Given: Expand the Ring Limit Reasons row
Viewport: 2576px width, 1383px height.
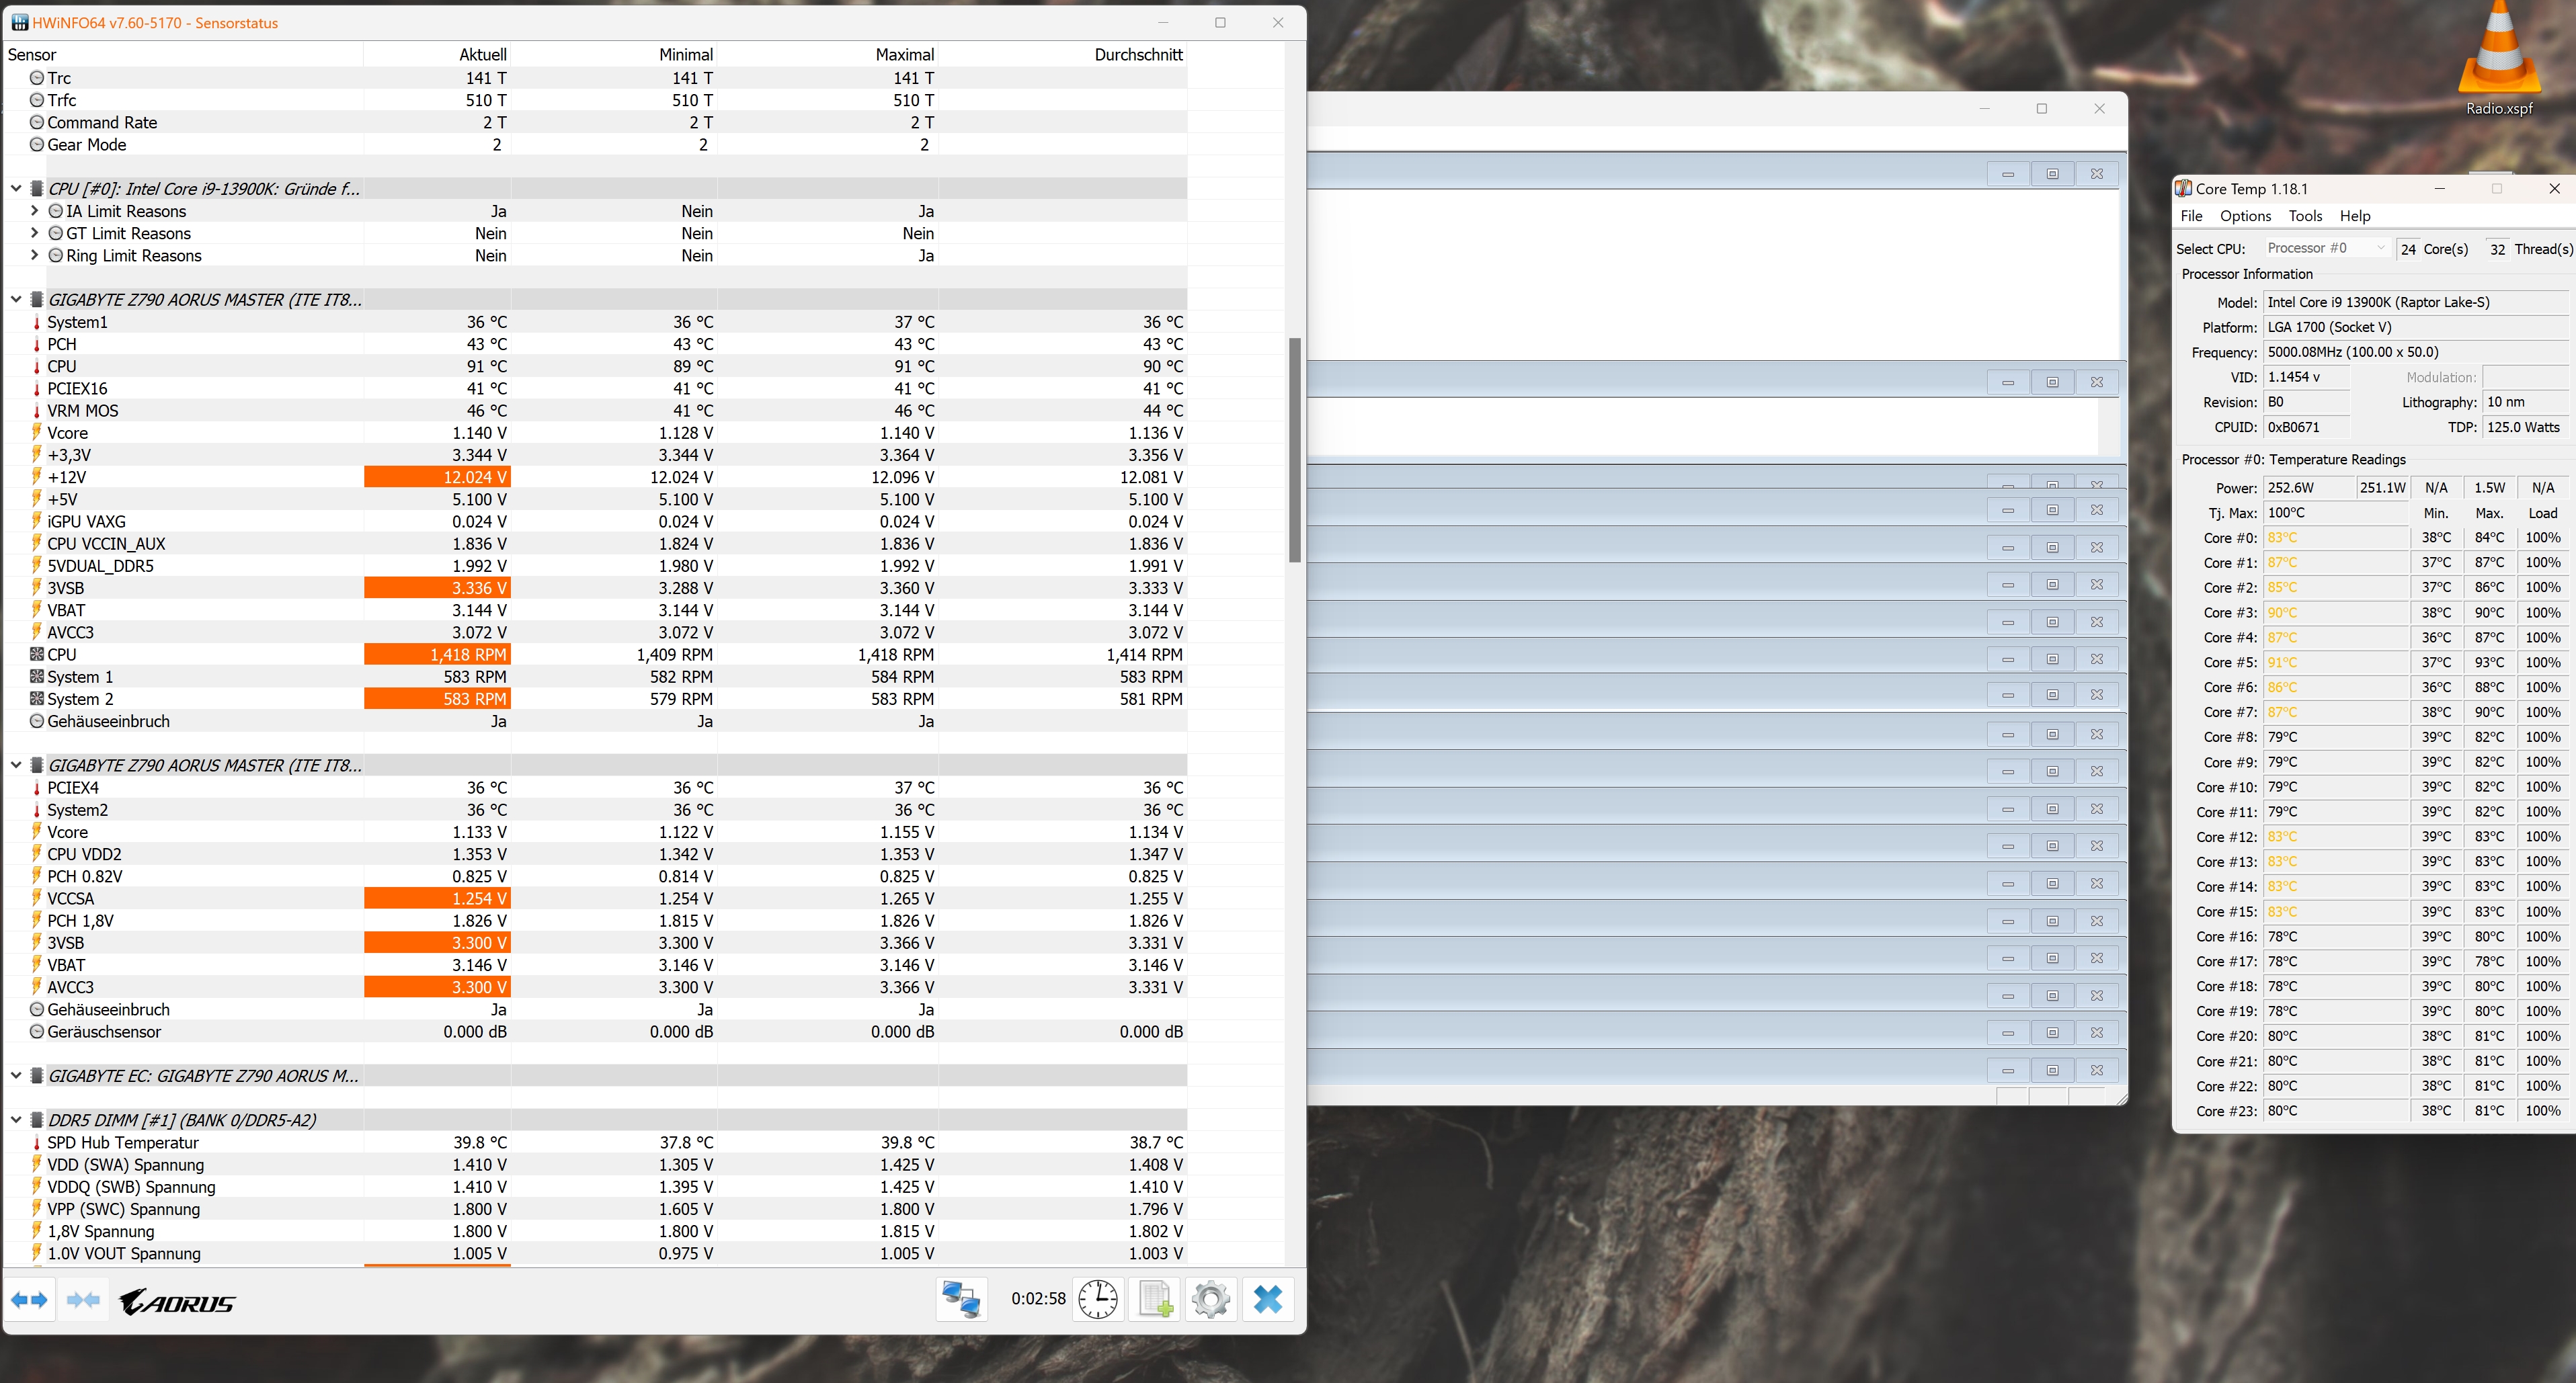Looking at the screenshot, I should click(x=35, y=255).
